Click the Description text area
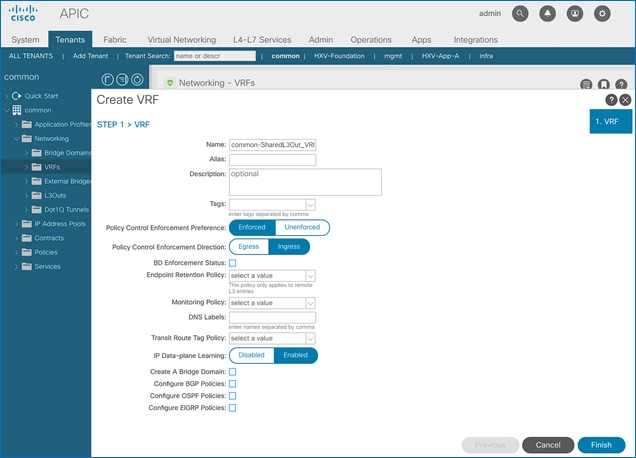Screen dimensions: 636x458 (305, 182)
